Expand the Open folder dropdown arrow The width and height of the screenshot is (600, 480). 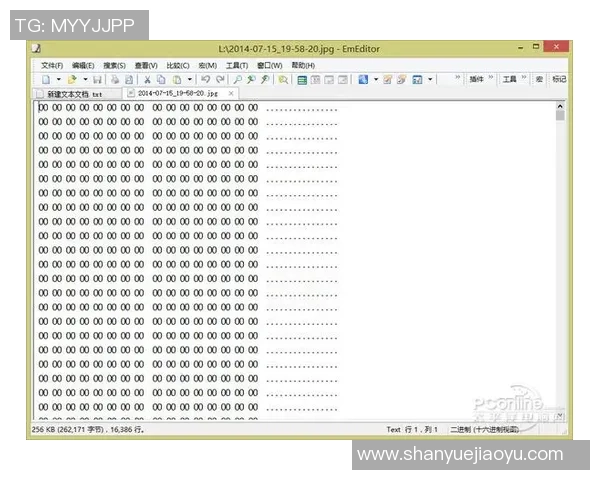tap(85, 79)
